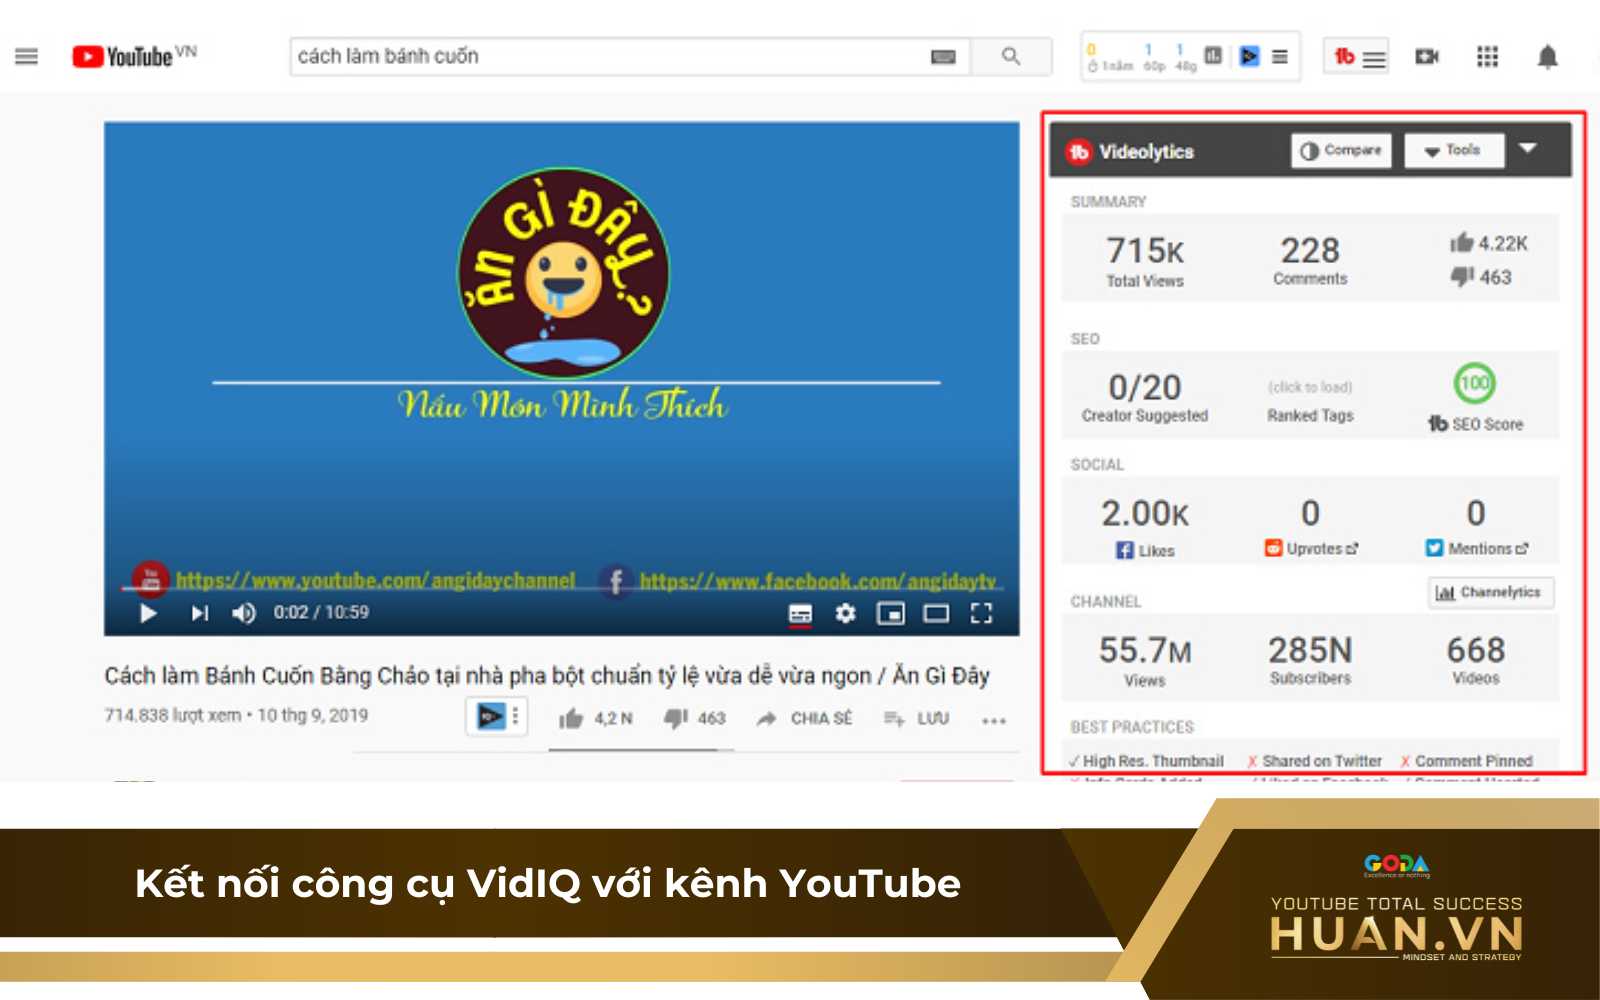Click the "0 1năm" stat in the vidIQ toolbar
The width and height of the screenshot is (1600, 1000).
click(1109, 57)
